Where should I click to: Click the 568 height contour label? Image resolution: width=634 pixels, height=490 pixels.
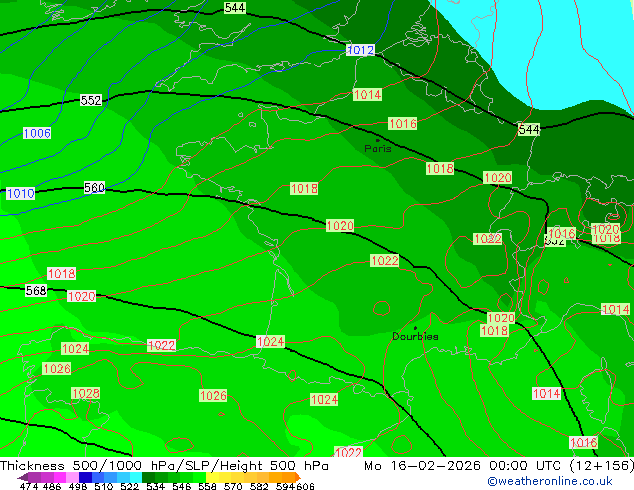(x=36, y=290)
